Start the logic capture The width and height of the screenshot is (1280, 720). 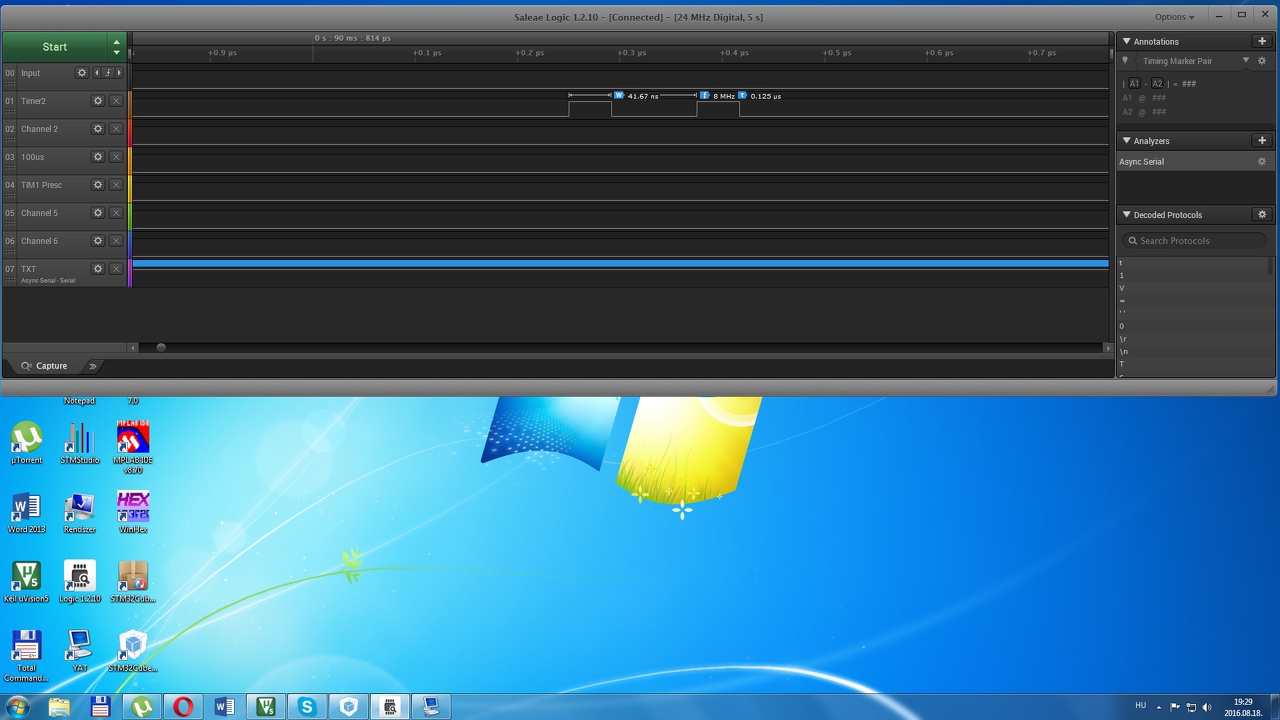coord(55,46)
